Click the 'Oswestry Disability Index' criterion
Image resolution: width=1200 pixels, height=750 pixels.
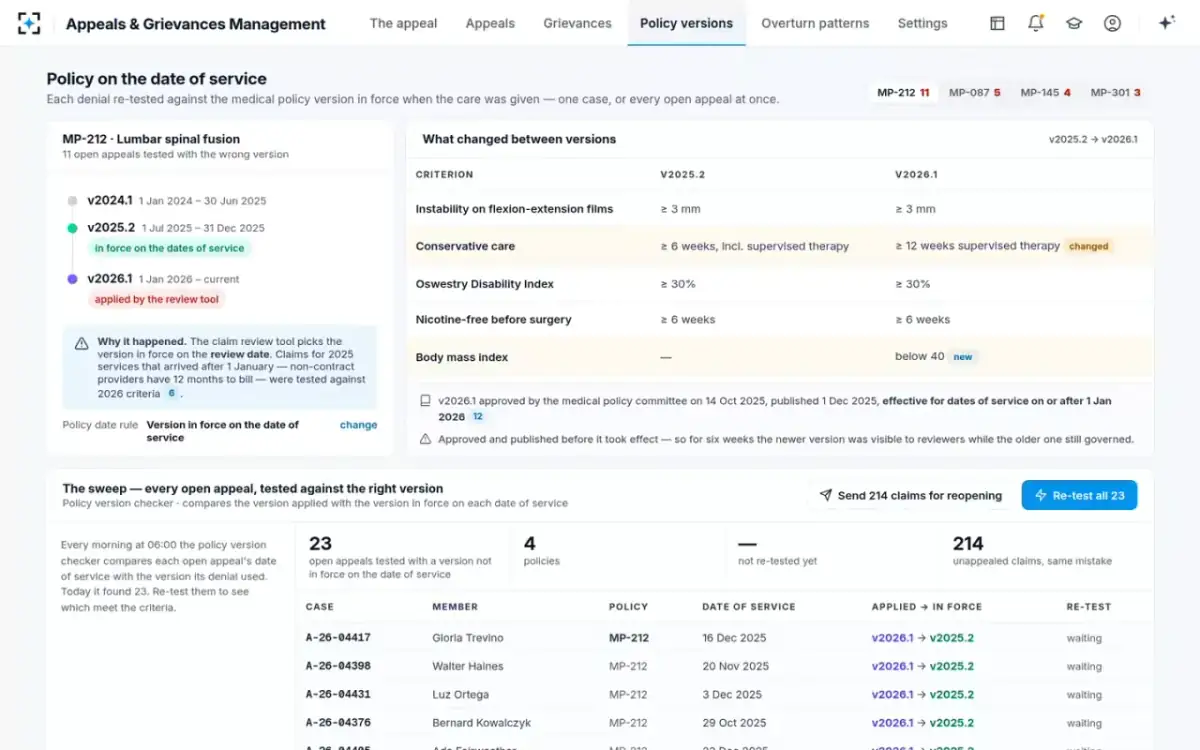point(485,284)
